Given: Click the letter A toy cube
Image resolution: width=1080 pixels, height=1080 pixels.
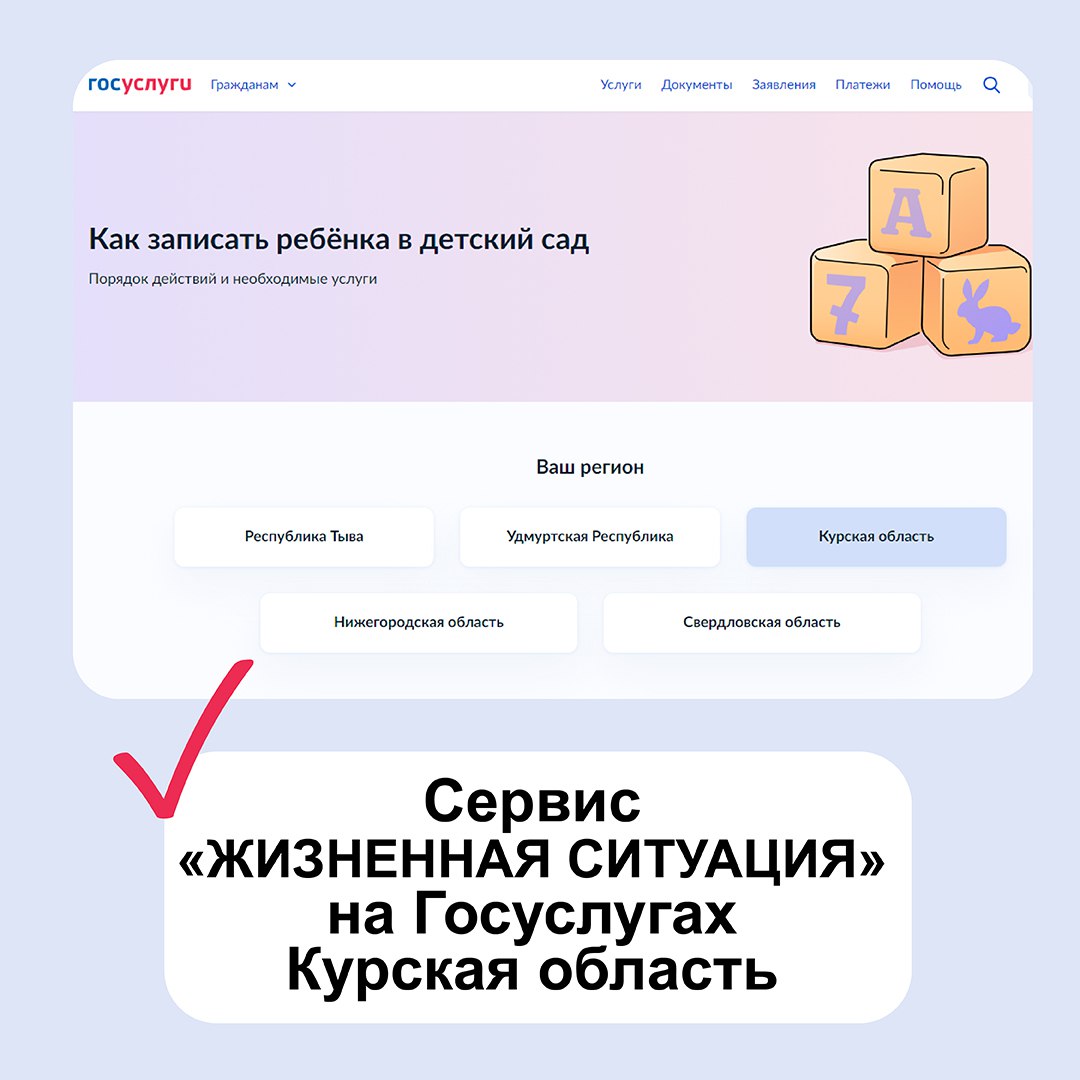Looking at the screenshot, I should point(928,204).
